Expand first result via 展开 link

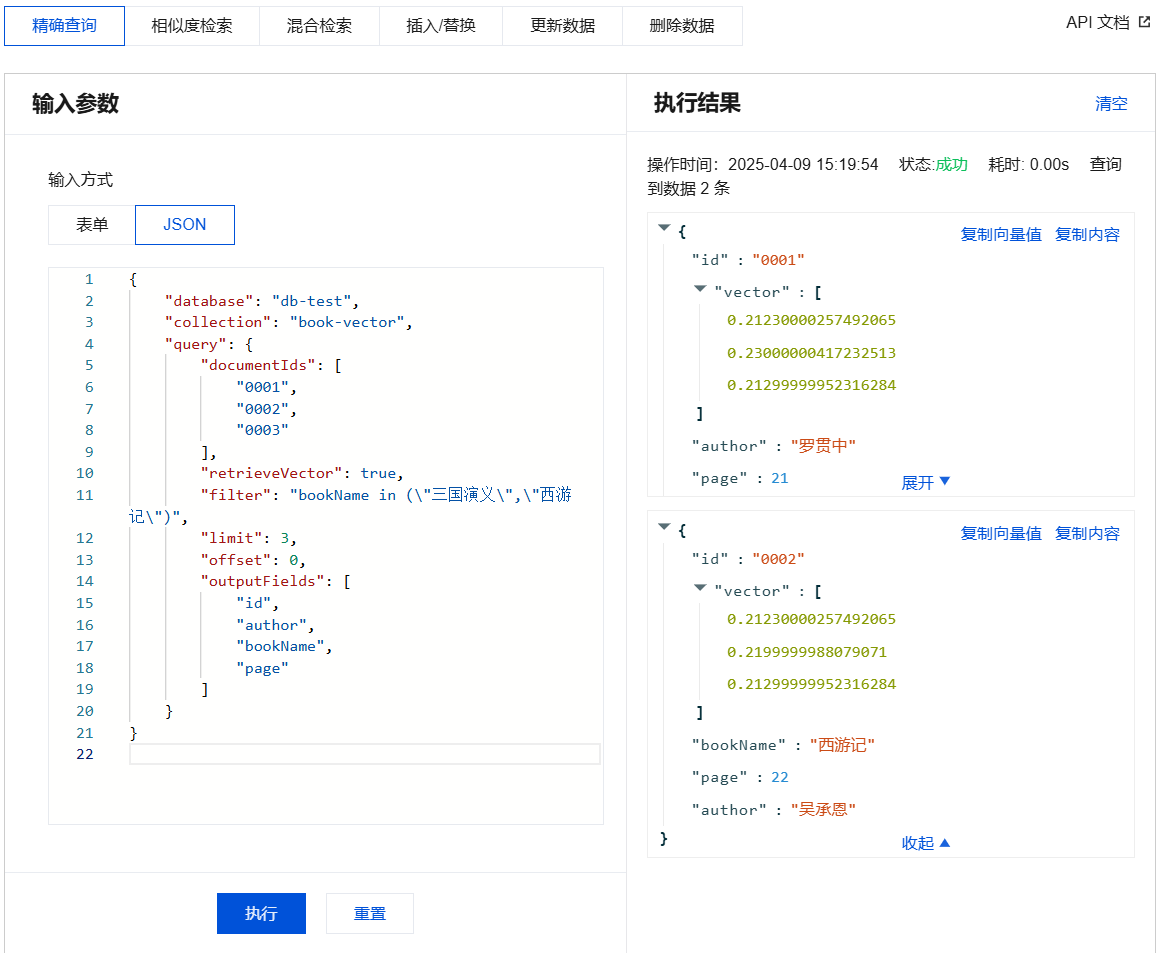pos(925,482)
